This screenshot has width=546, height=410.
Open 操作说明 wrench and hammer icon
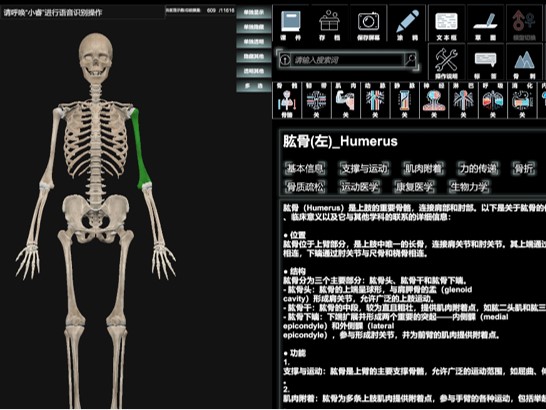[446, 62]
